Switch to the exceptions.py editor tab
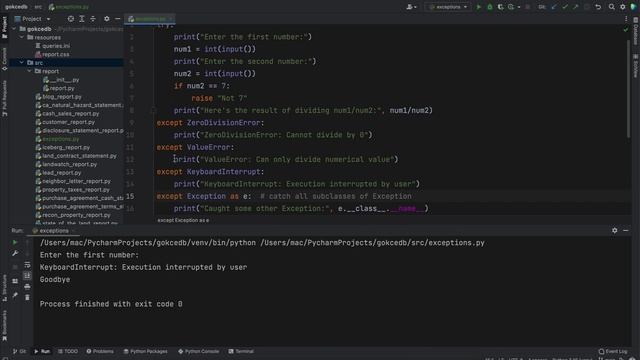 pos(149,19)
